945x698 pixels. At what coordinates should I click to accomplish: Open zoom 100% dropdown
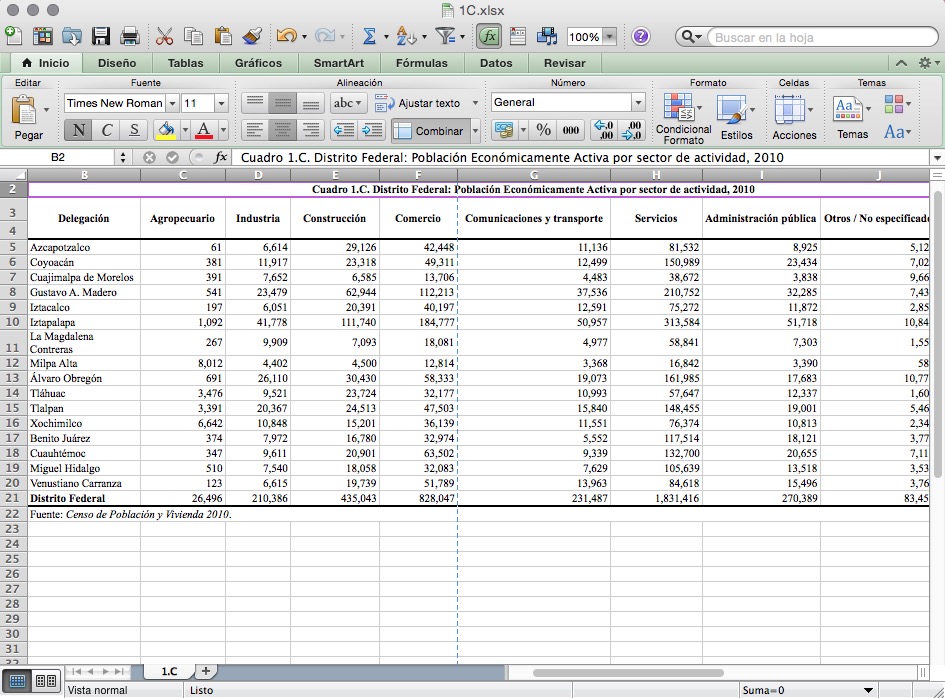pyautogui.click(x=610, y=37)
